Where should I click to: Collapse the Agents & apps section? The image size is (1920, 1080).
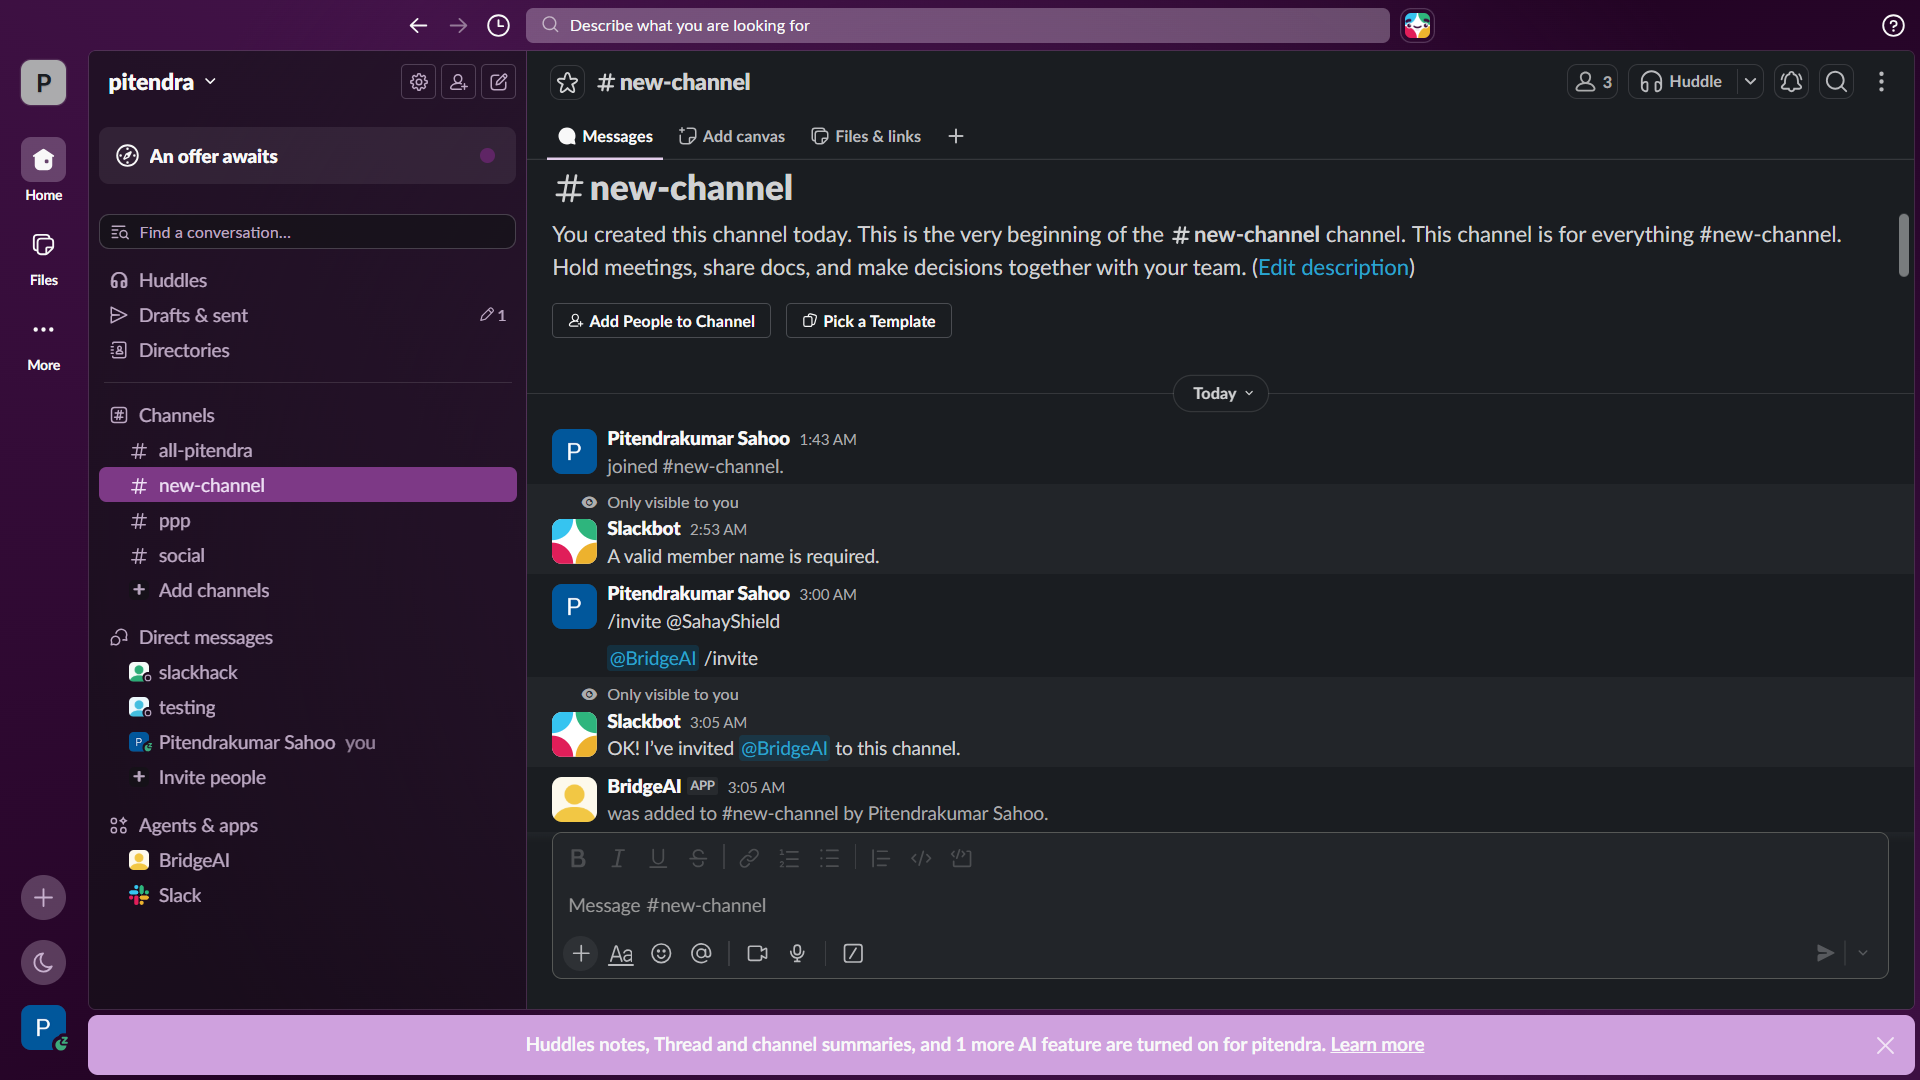pos(198,825)
